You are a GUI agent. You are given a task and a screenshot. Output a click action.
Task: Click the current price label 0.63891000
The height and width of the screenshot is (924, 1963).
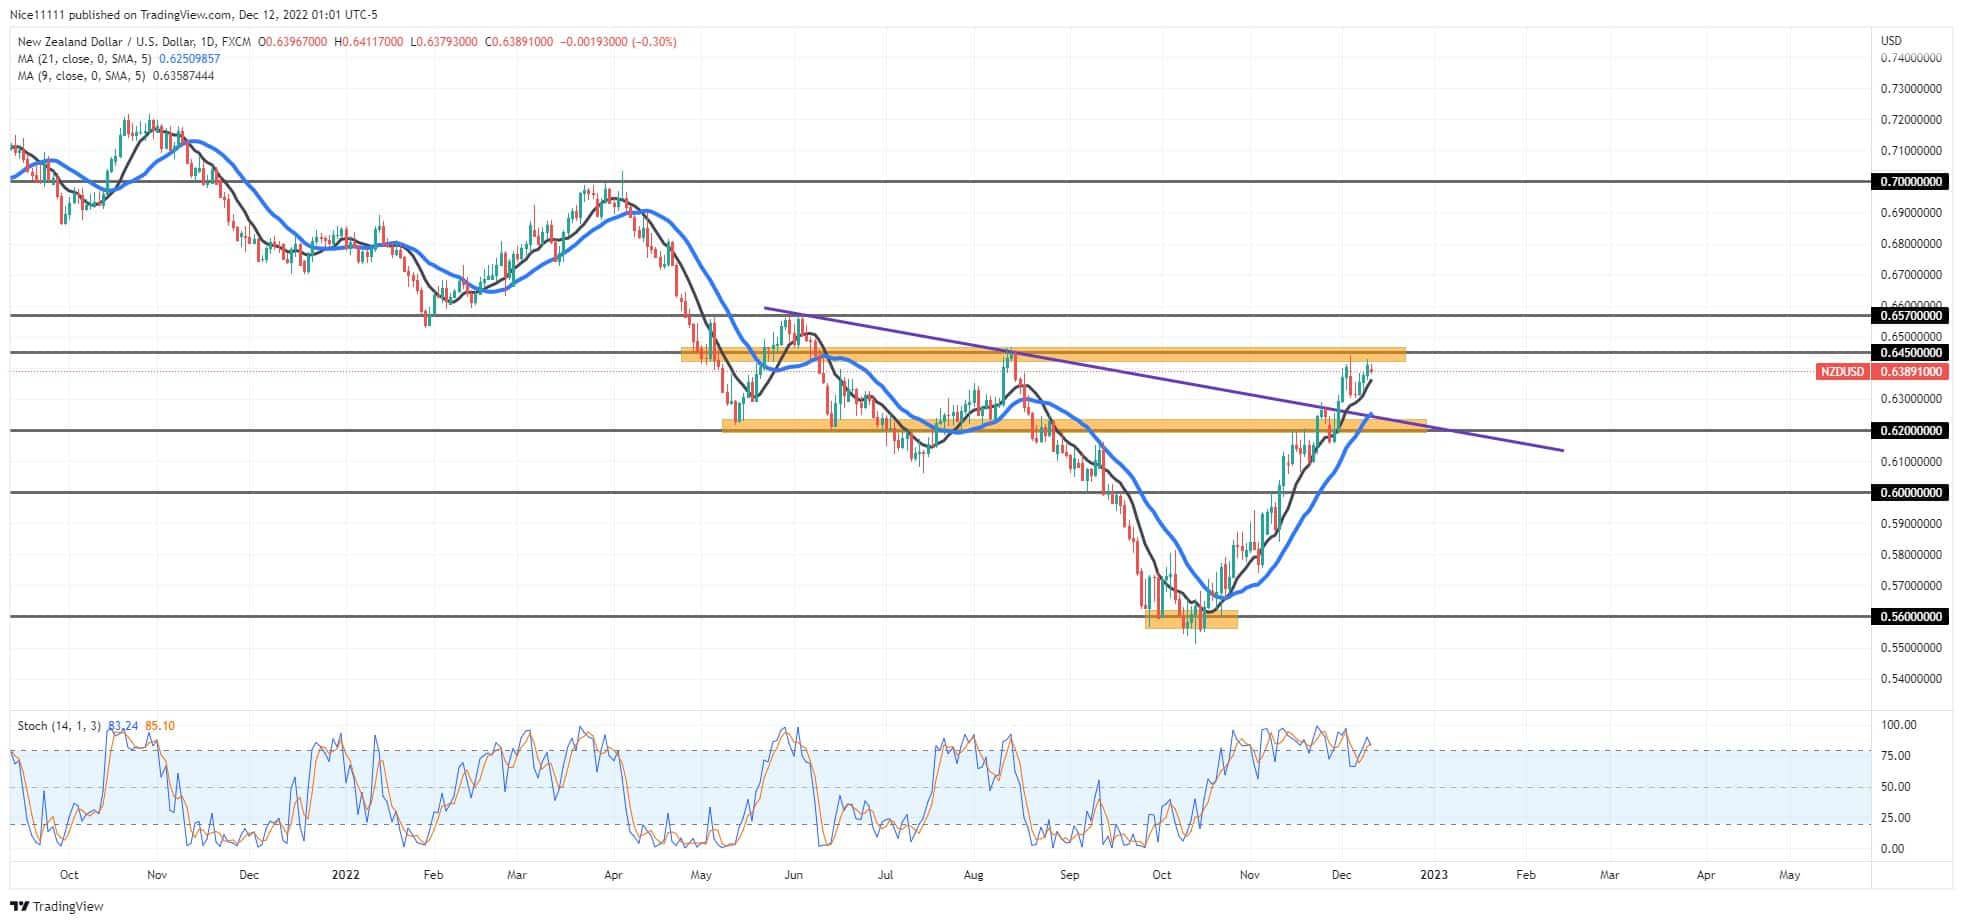click(1911, 372)
